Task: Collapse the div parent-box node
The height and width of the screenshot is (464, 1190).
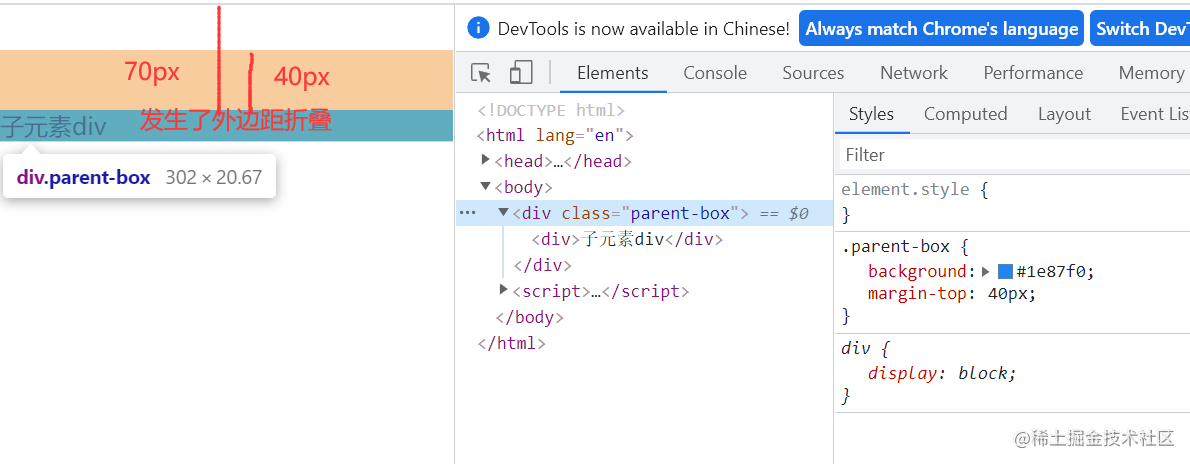Action: click(x=503, y=212)
